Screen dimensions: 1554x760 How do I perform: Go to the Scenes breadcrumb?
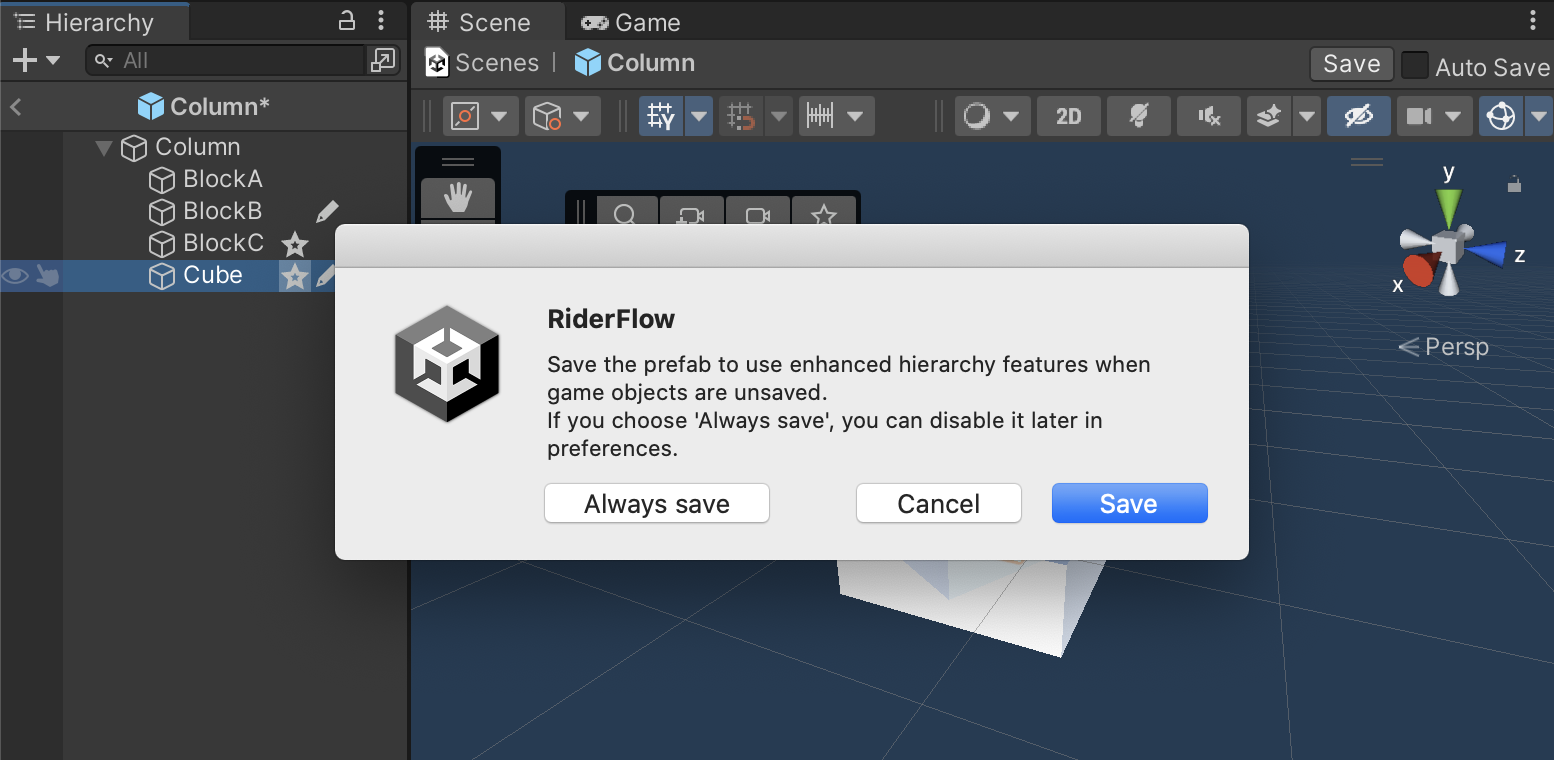tap(497, 63)
